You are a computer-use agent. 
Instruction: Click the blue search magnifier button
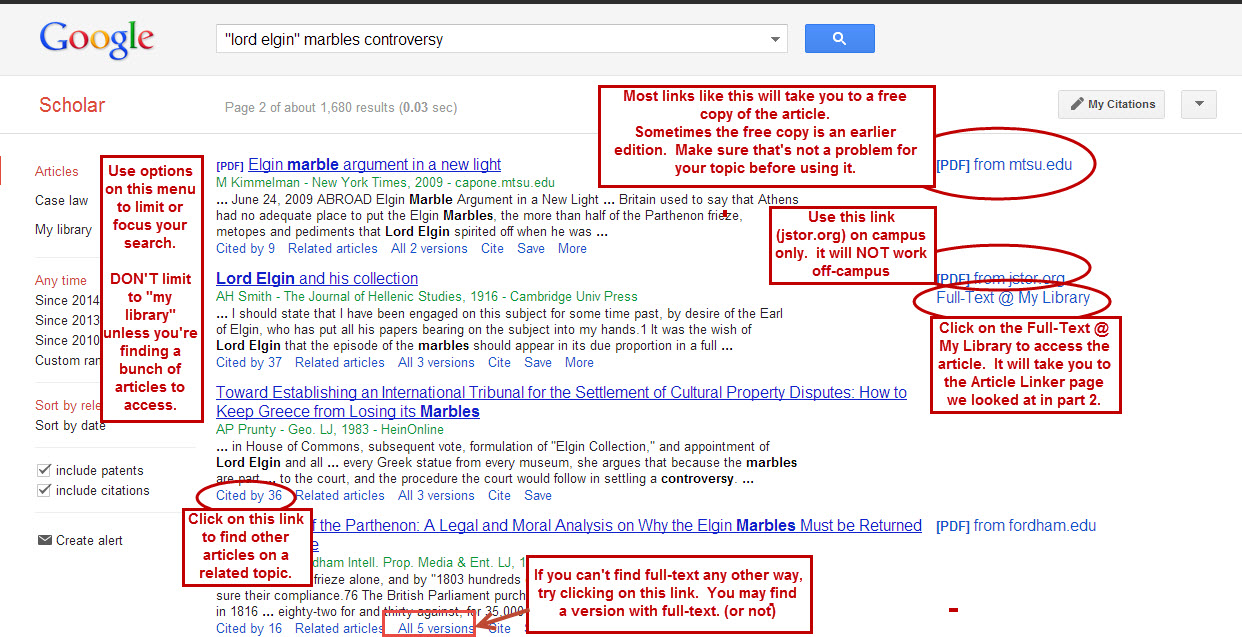point(839,39)
